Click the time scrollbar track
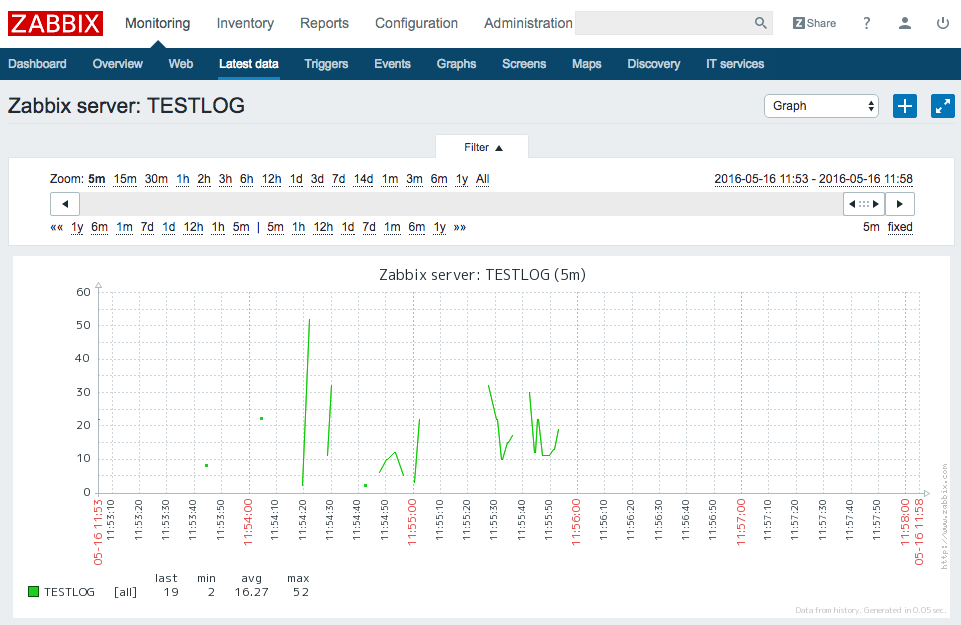This screenshot has width=961, height=625. 462,204
